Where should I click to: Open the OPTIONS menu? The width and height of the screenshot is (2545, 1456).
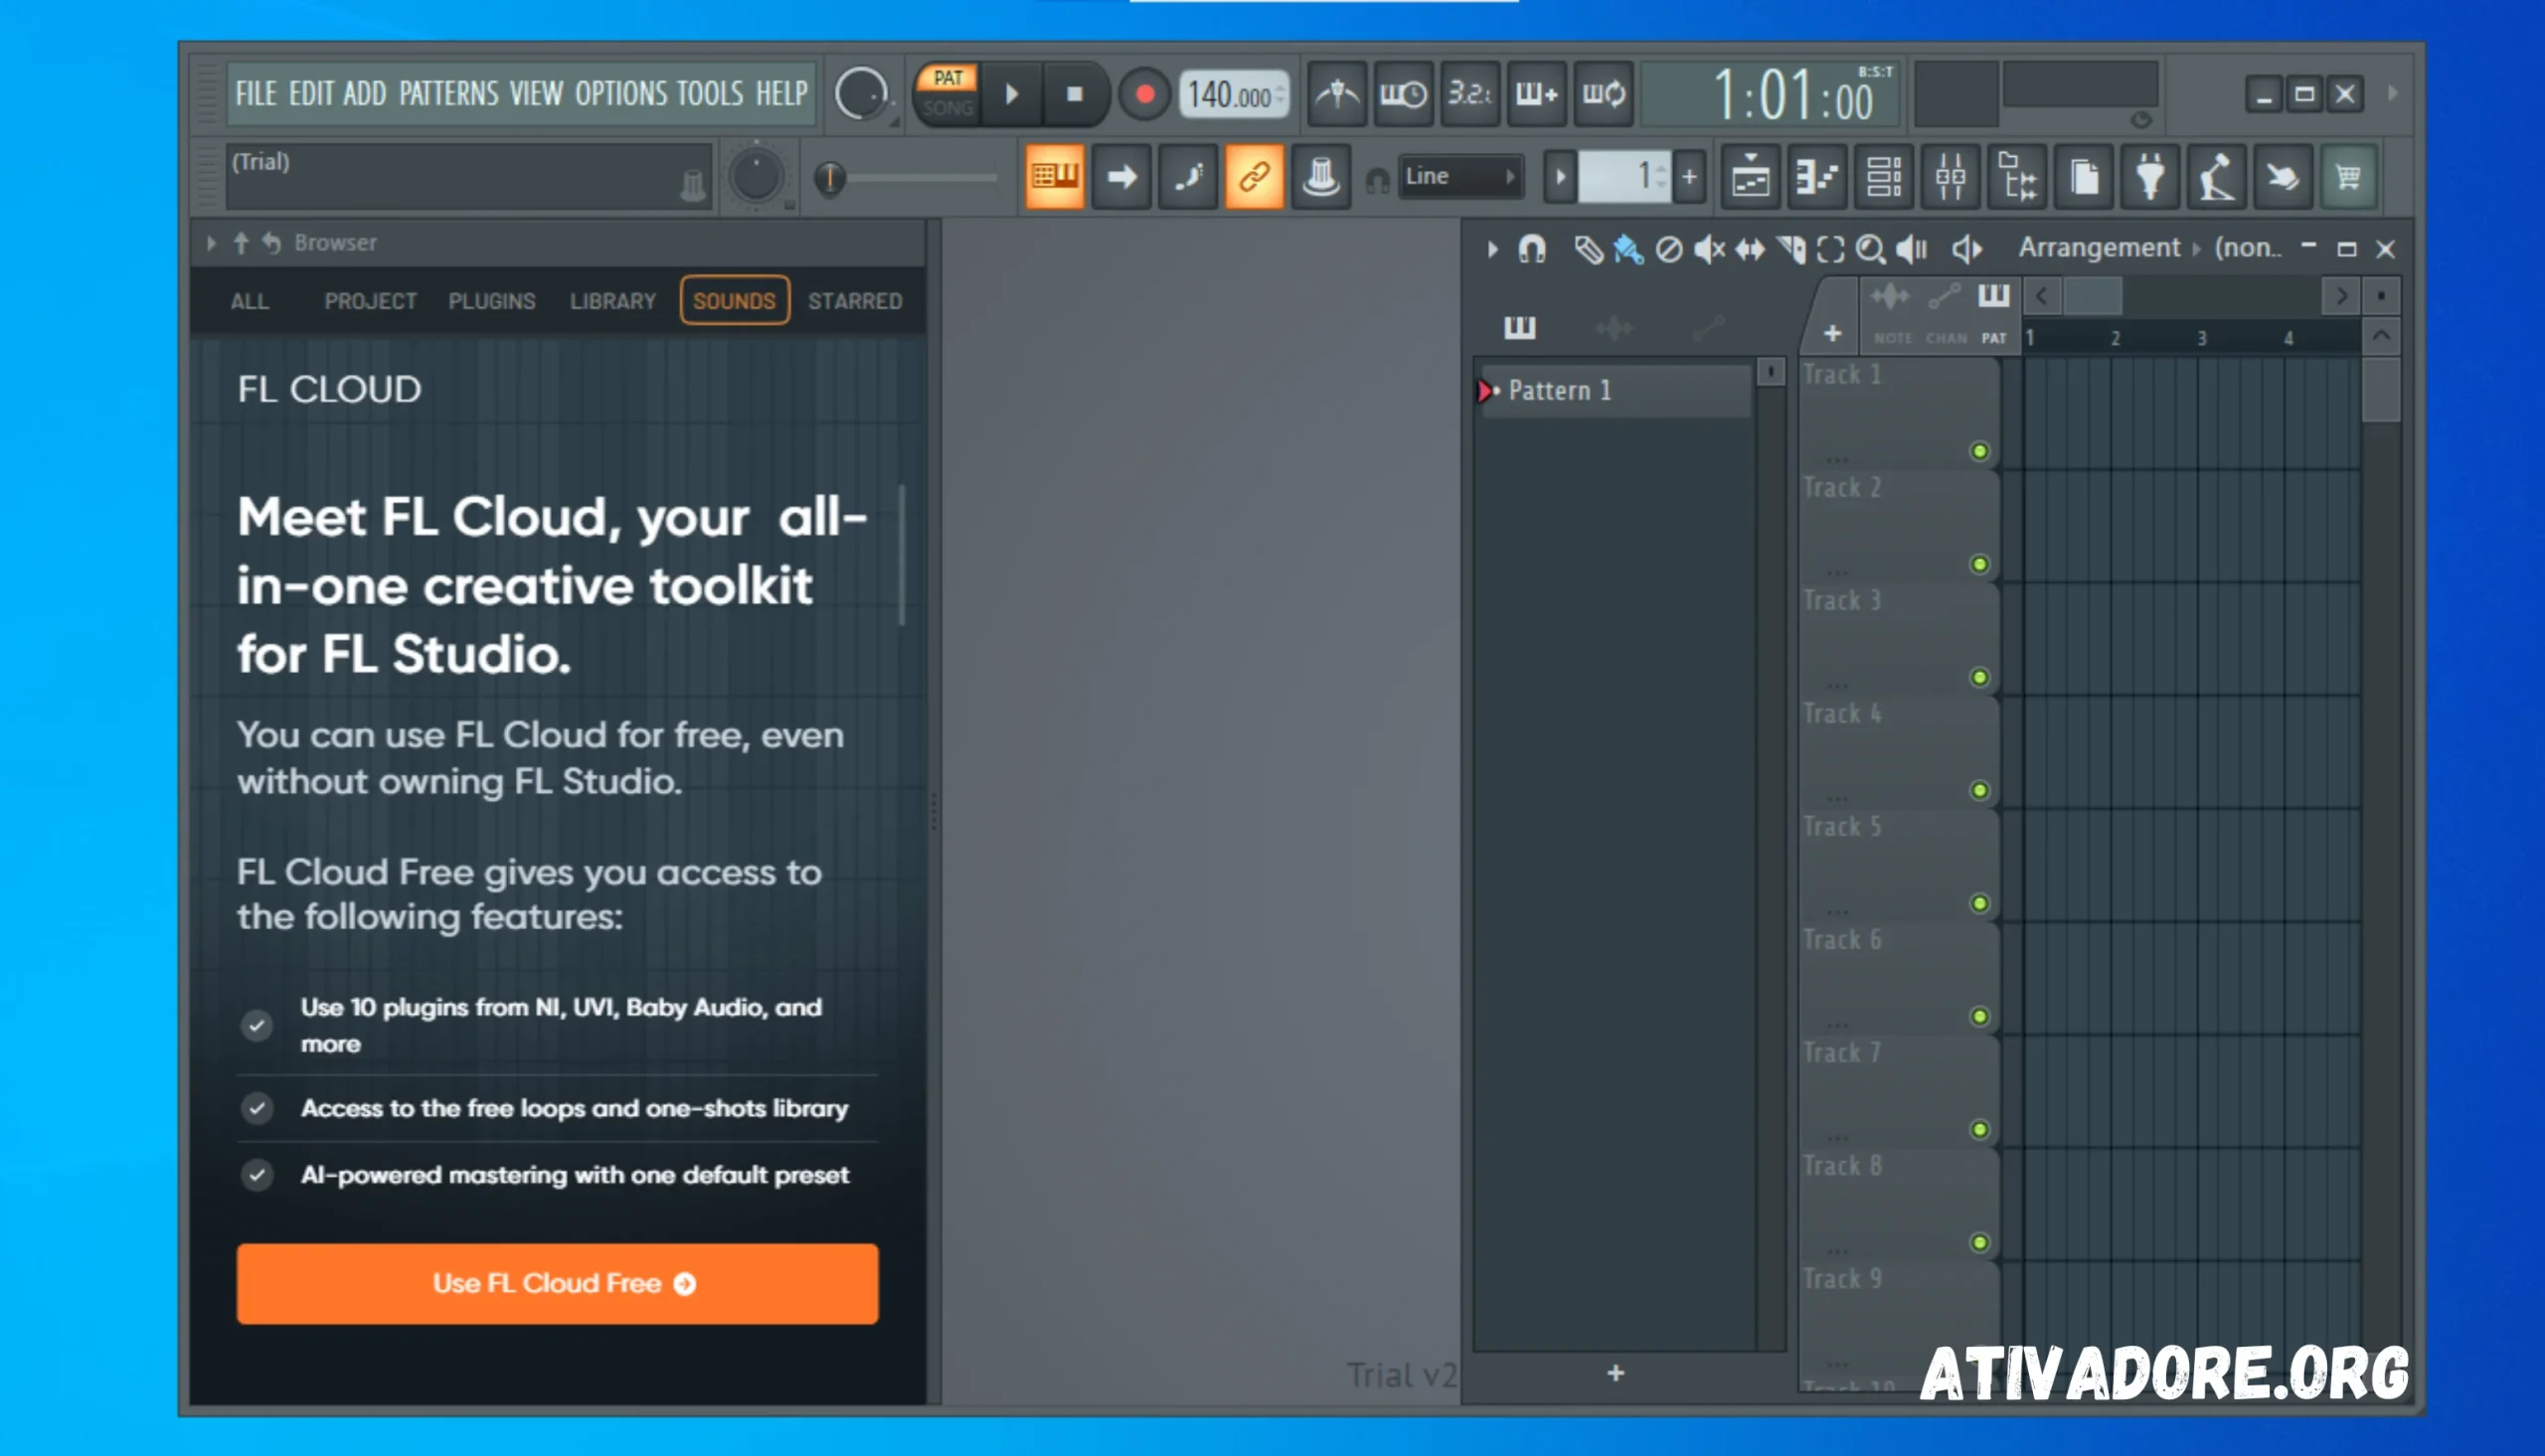click(x=621, y=94)
